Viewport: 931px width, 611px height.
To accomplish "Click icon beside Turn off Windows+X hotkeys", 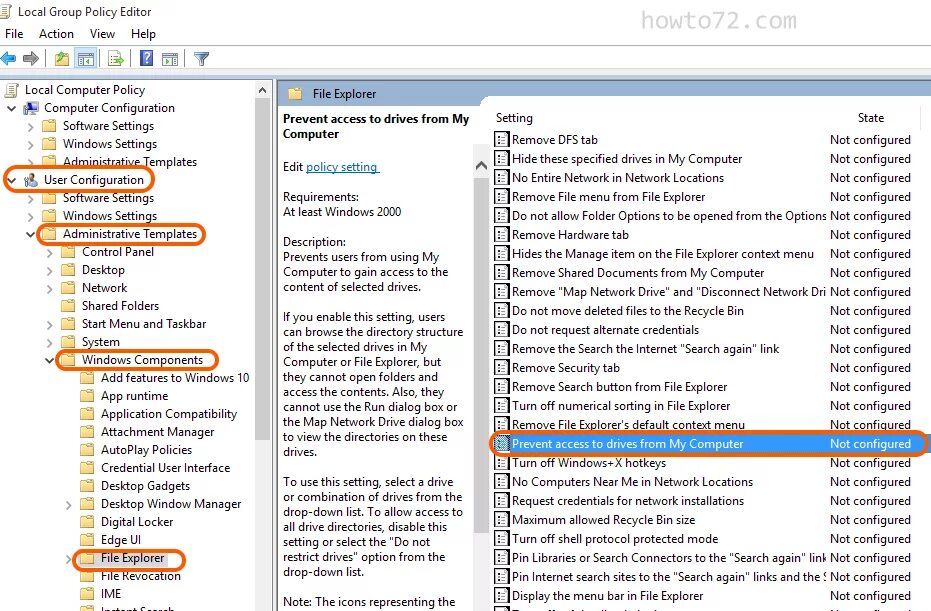I will click(502, 463).
